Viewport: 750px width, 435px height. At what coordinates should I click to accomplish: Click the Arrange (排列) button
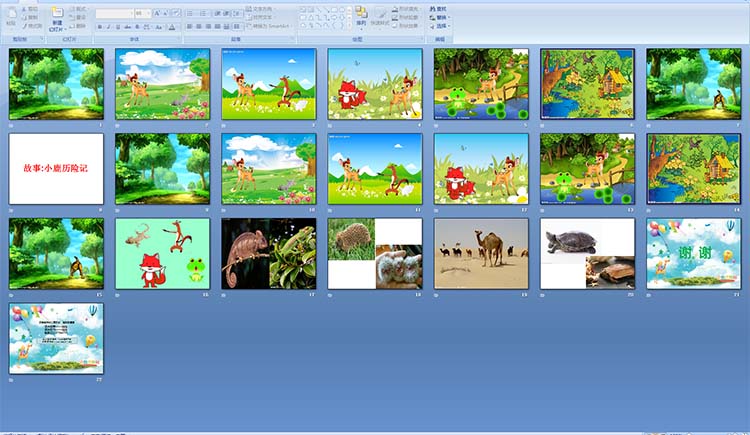(361, 17)
